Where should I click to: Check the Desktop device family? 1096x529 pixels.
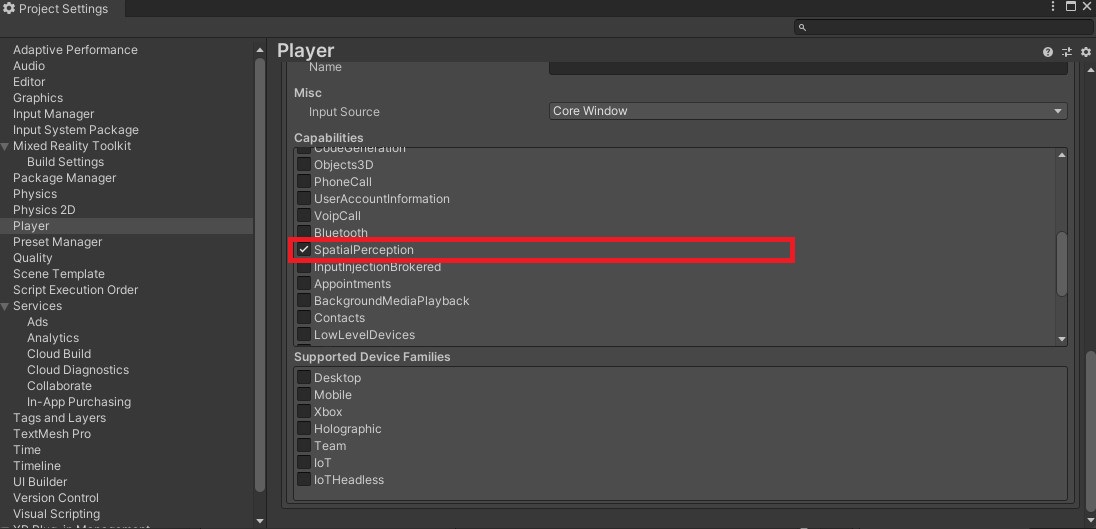[304, 377]
